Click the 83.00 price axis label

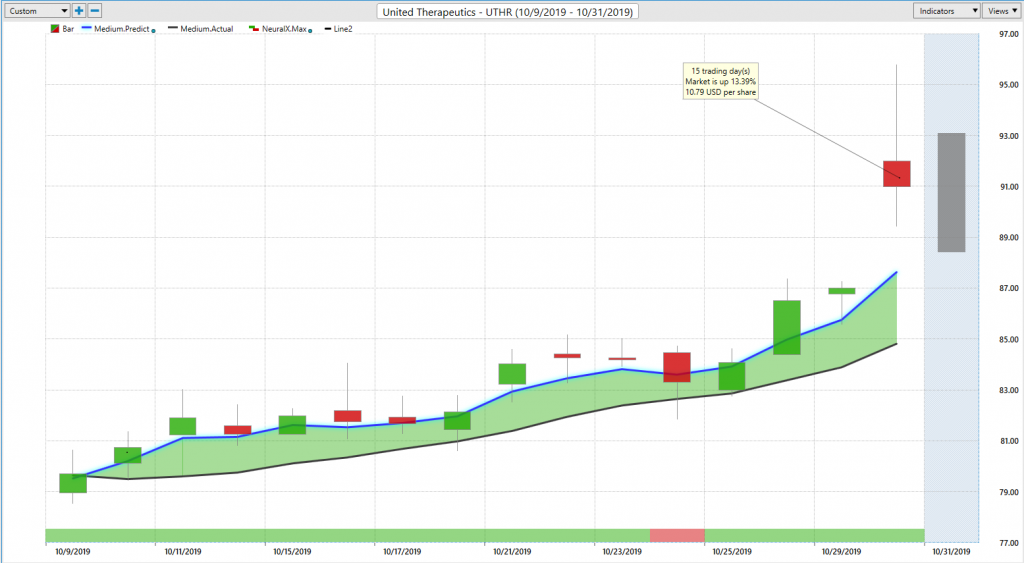click(x=1009, y=390)
